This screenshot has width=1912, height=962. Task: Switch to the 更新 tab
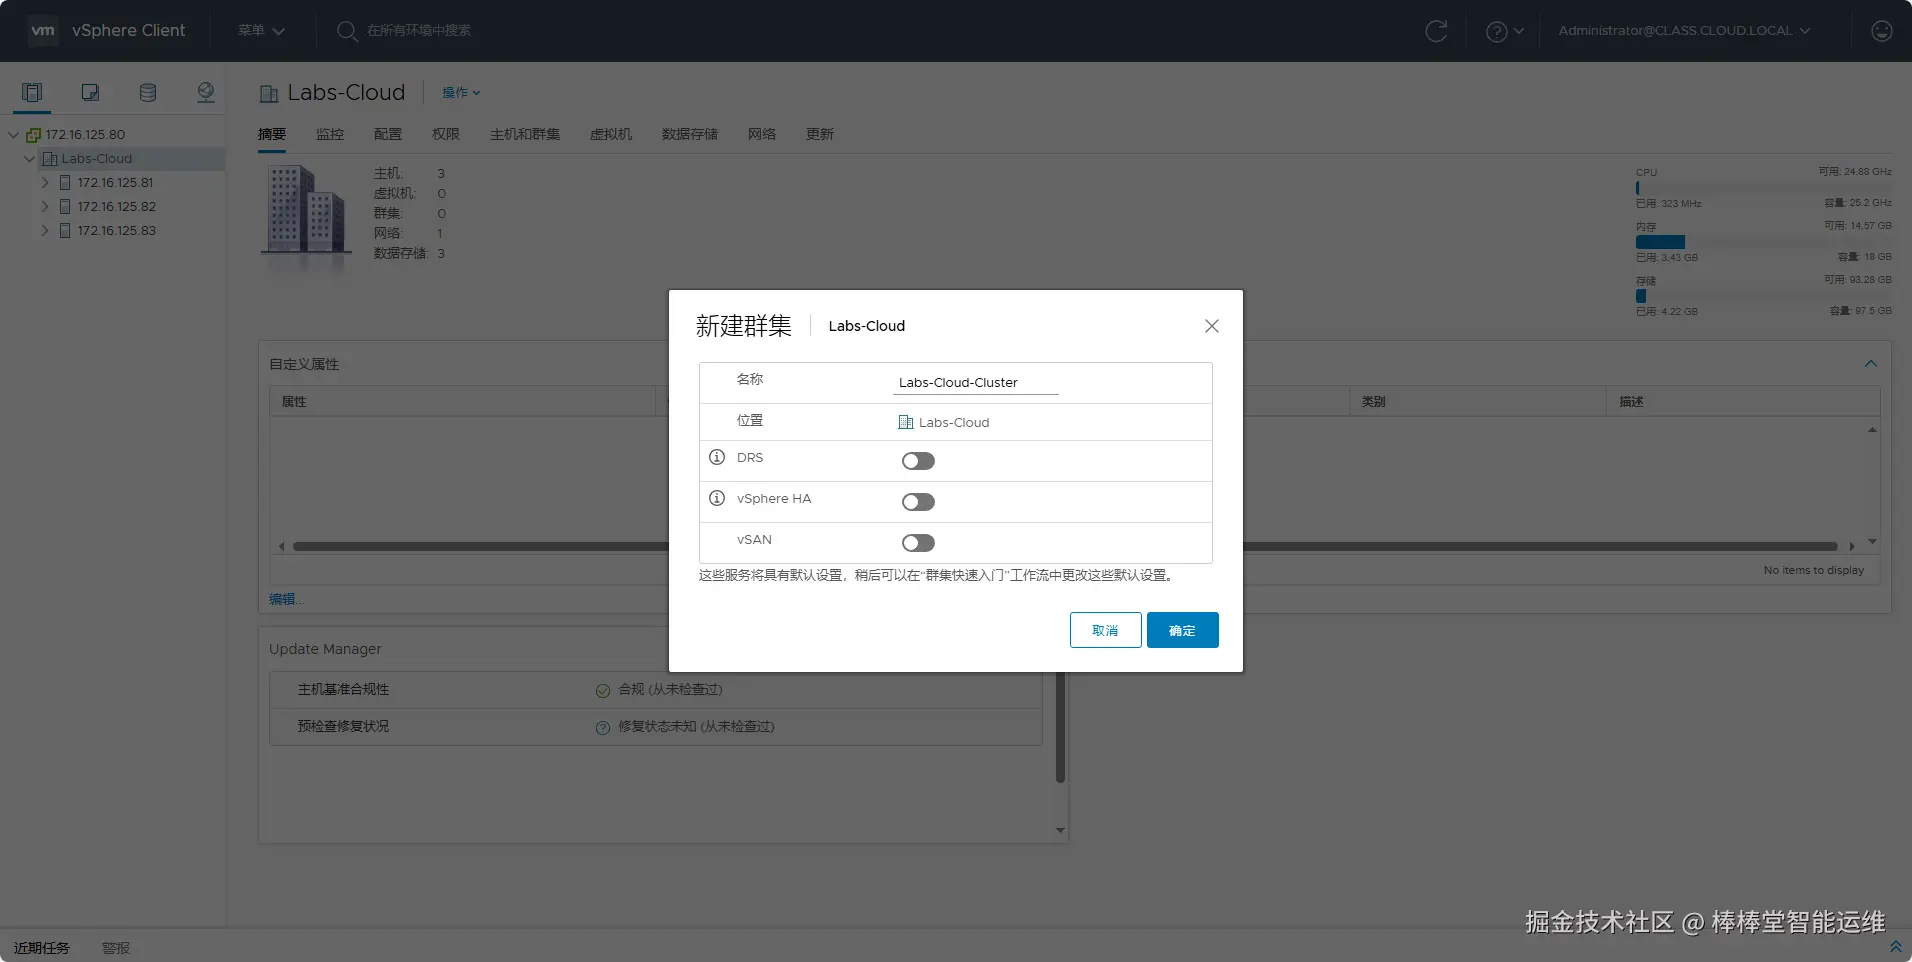pyautogui.click(x=820, y=134)
